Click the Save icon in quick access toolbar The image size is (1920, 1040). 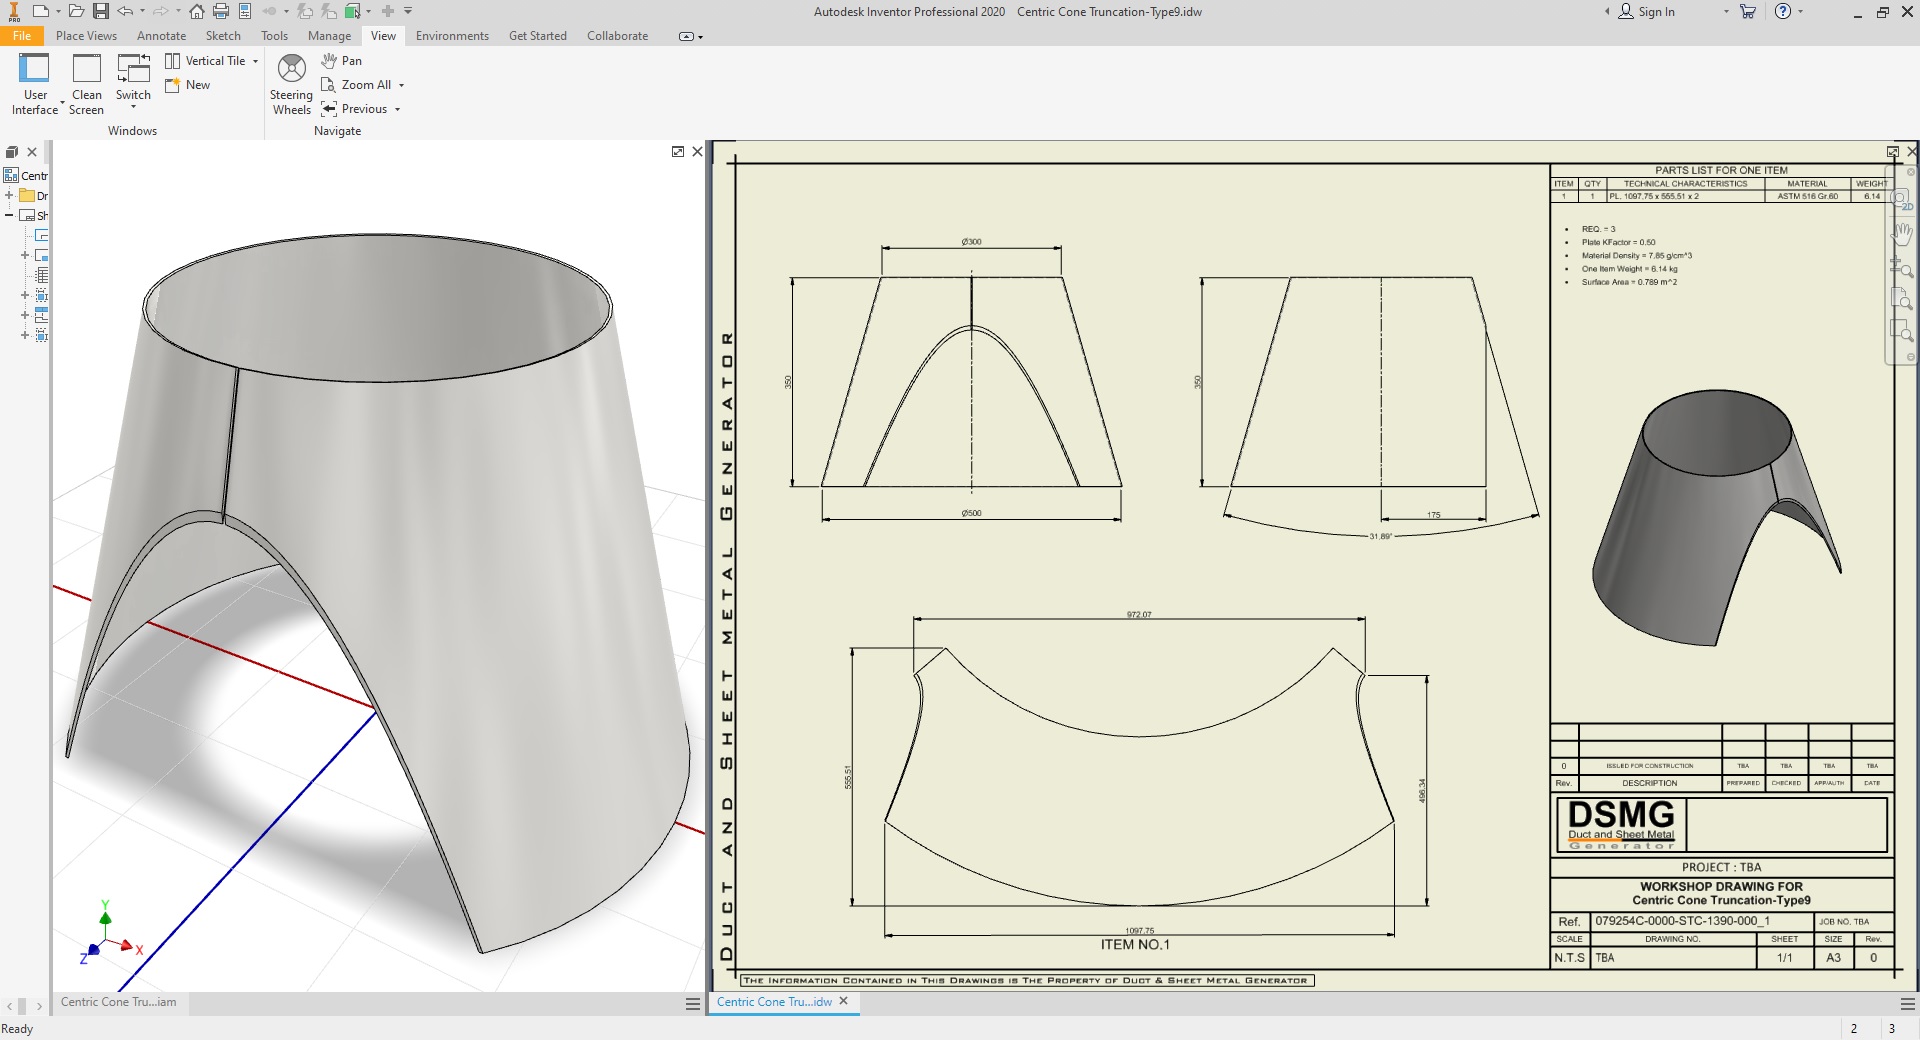pos(101,11)
